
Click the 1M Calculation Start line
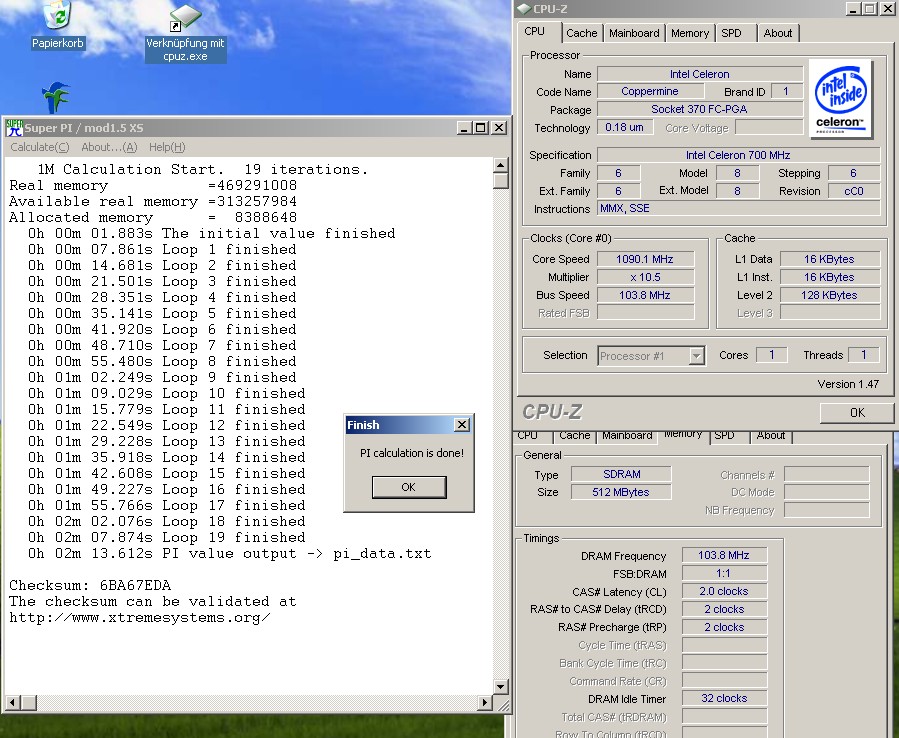click(202, 169)
